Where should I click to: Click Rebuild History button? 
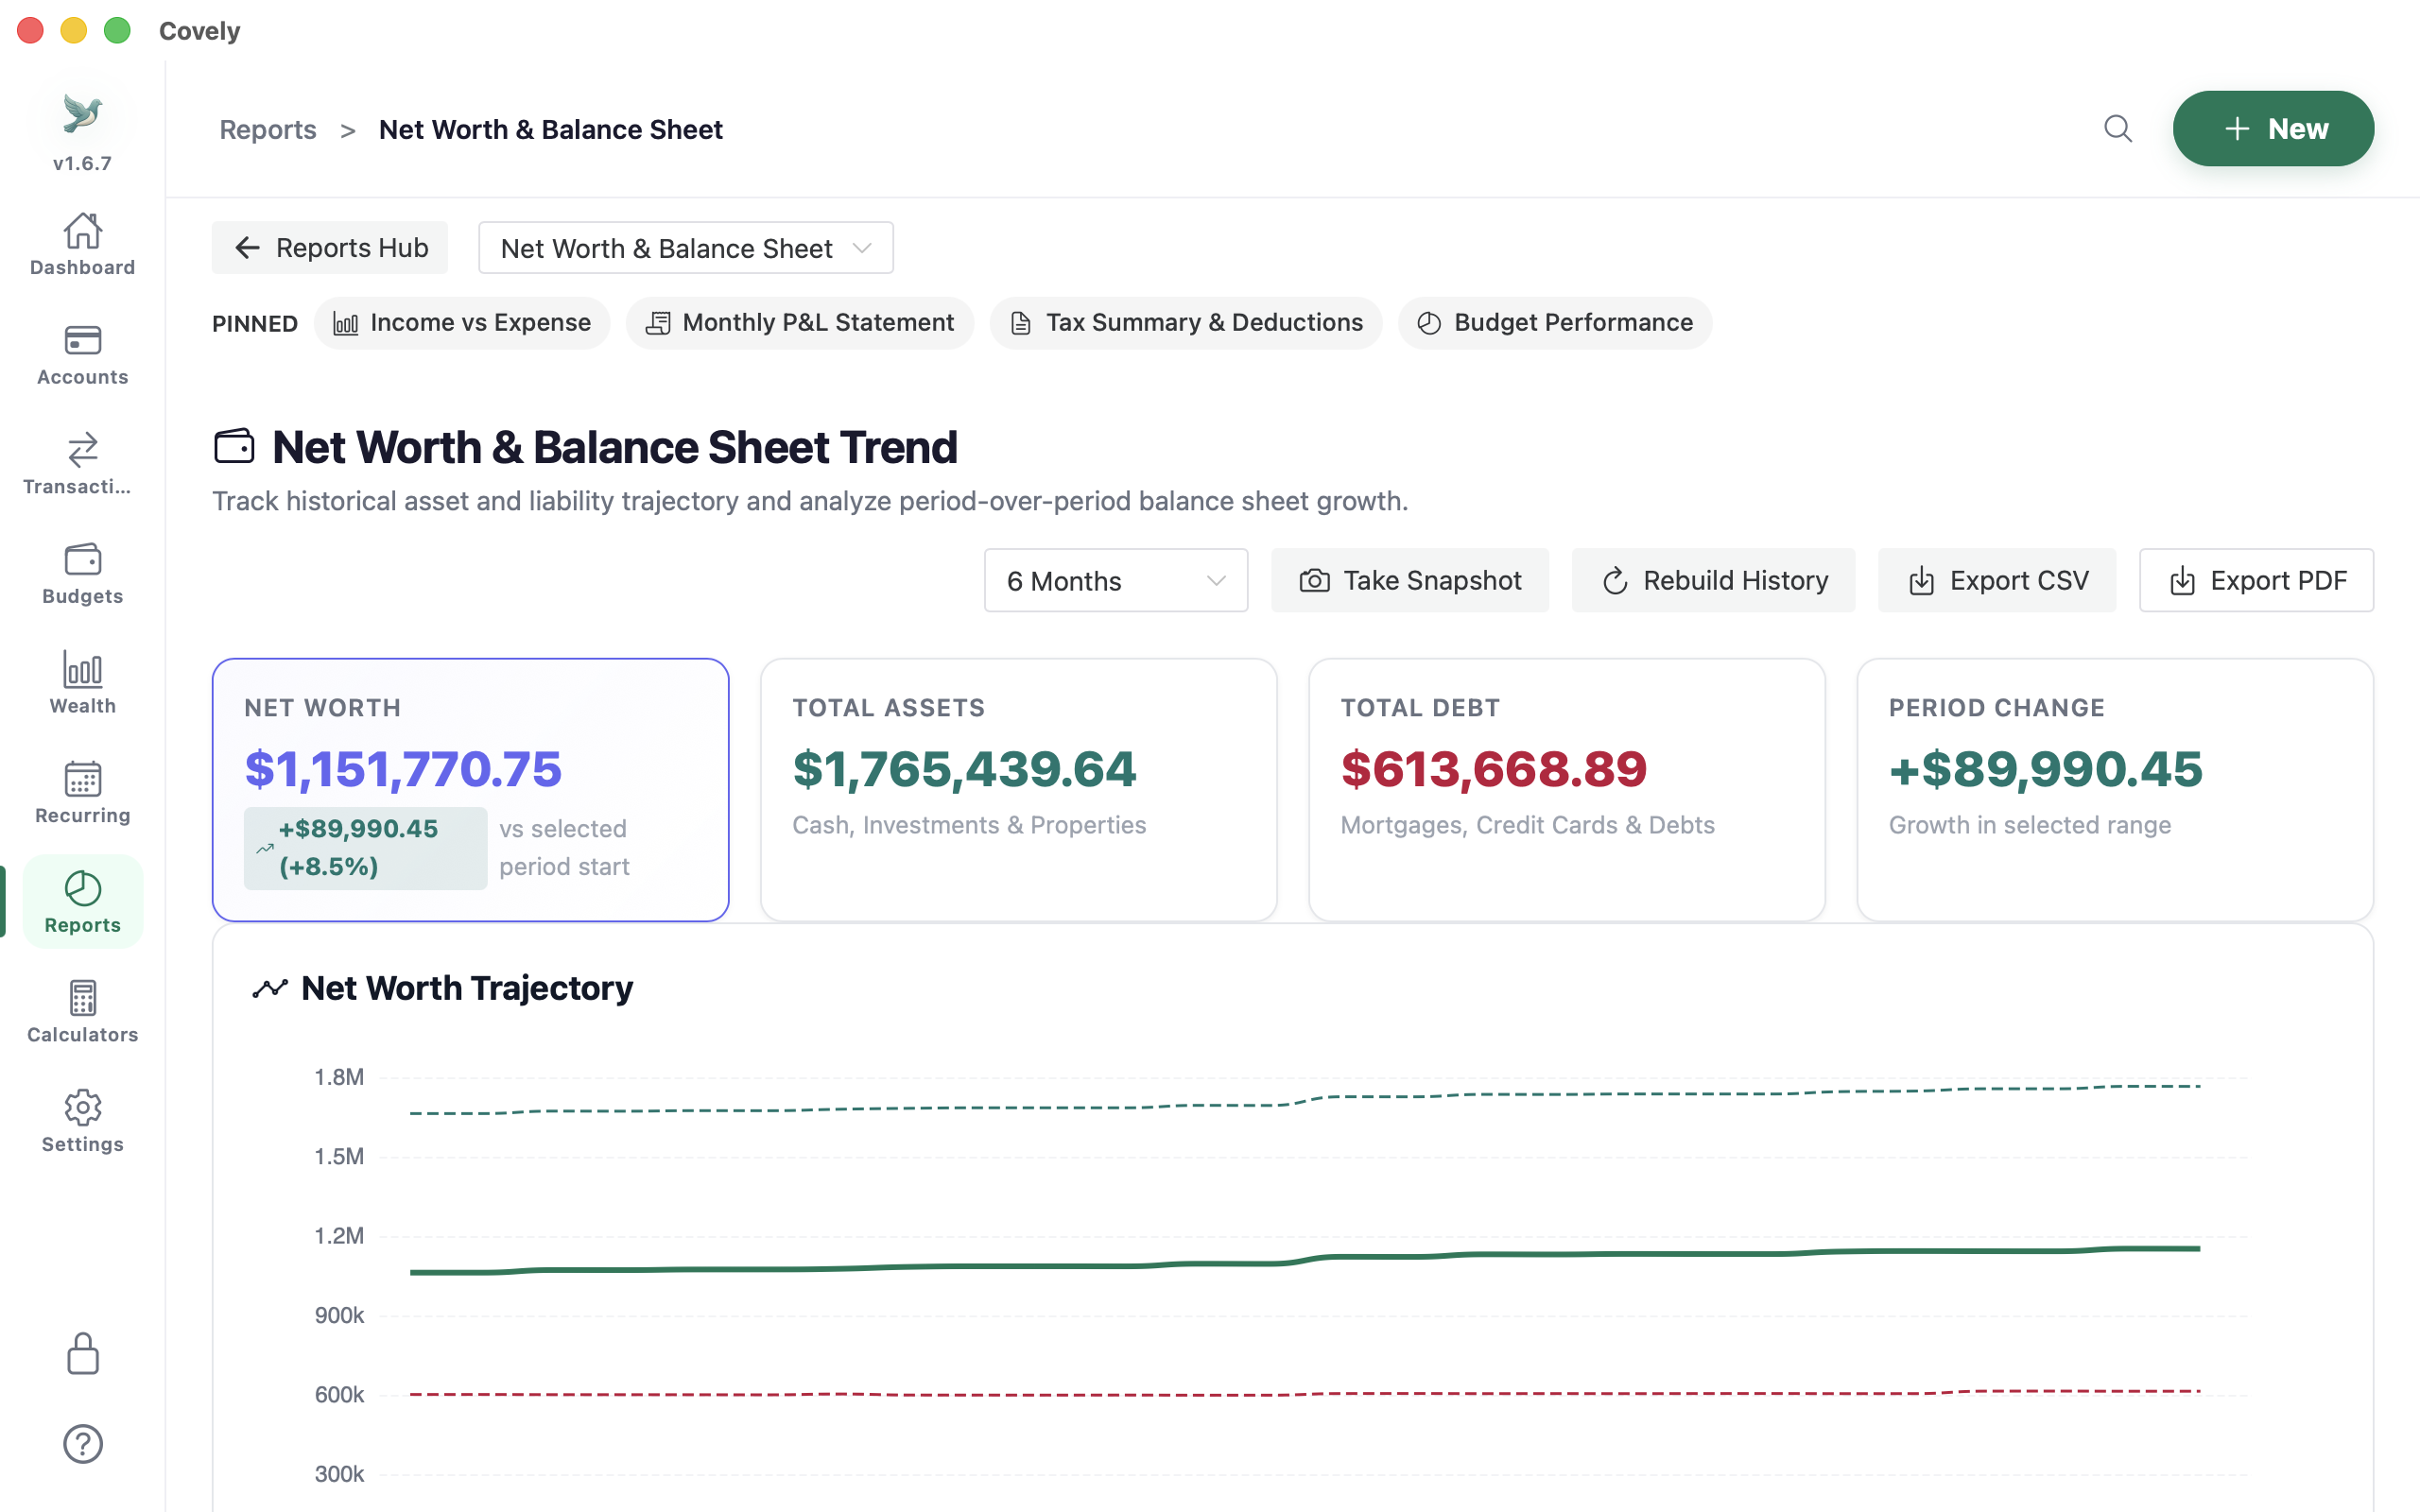(1714, 581)
